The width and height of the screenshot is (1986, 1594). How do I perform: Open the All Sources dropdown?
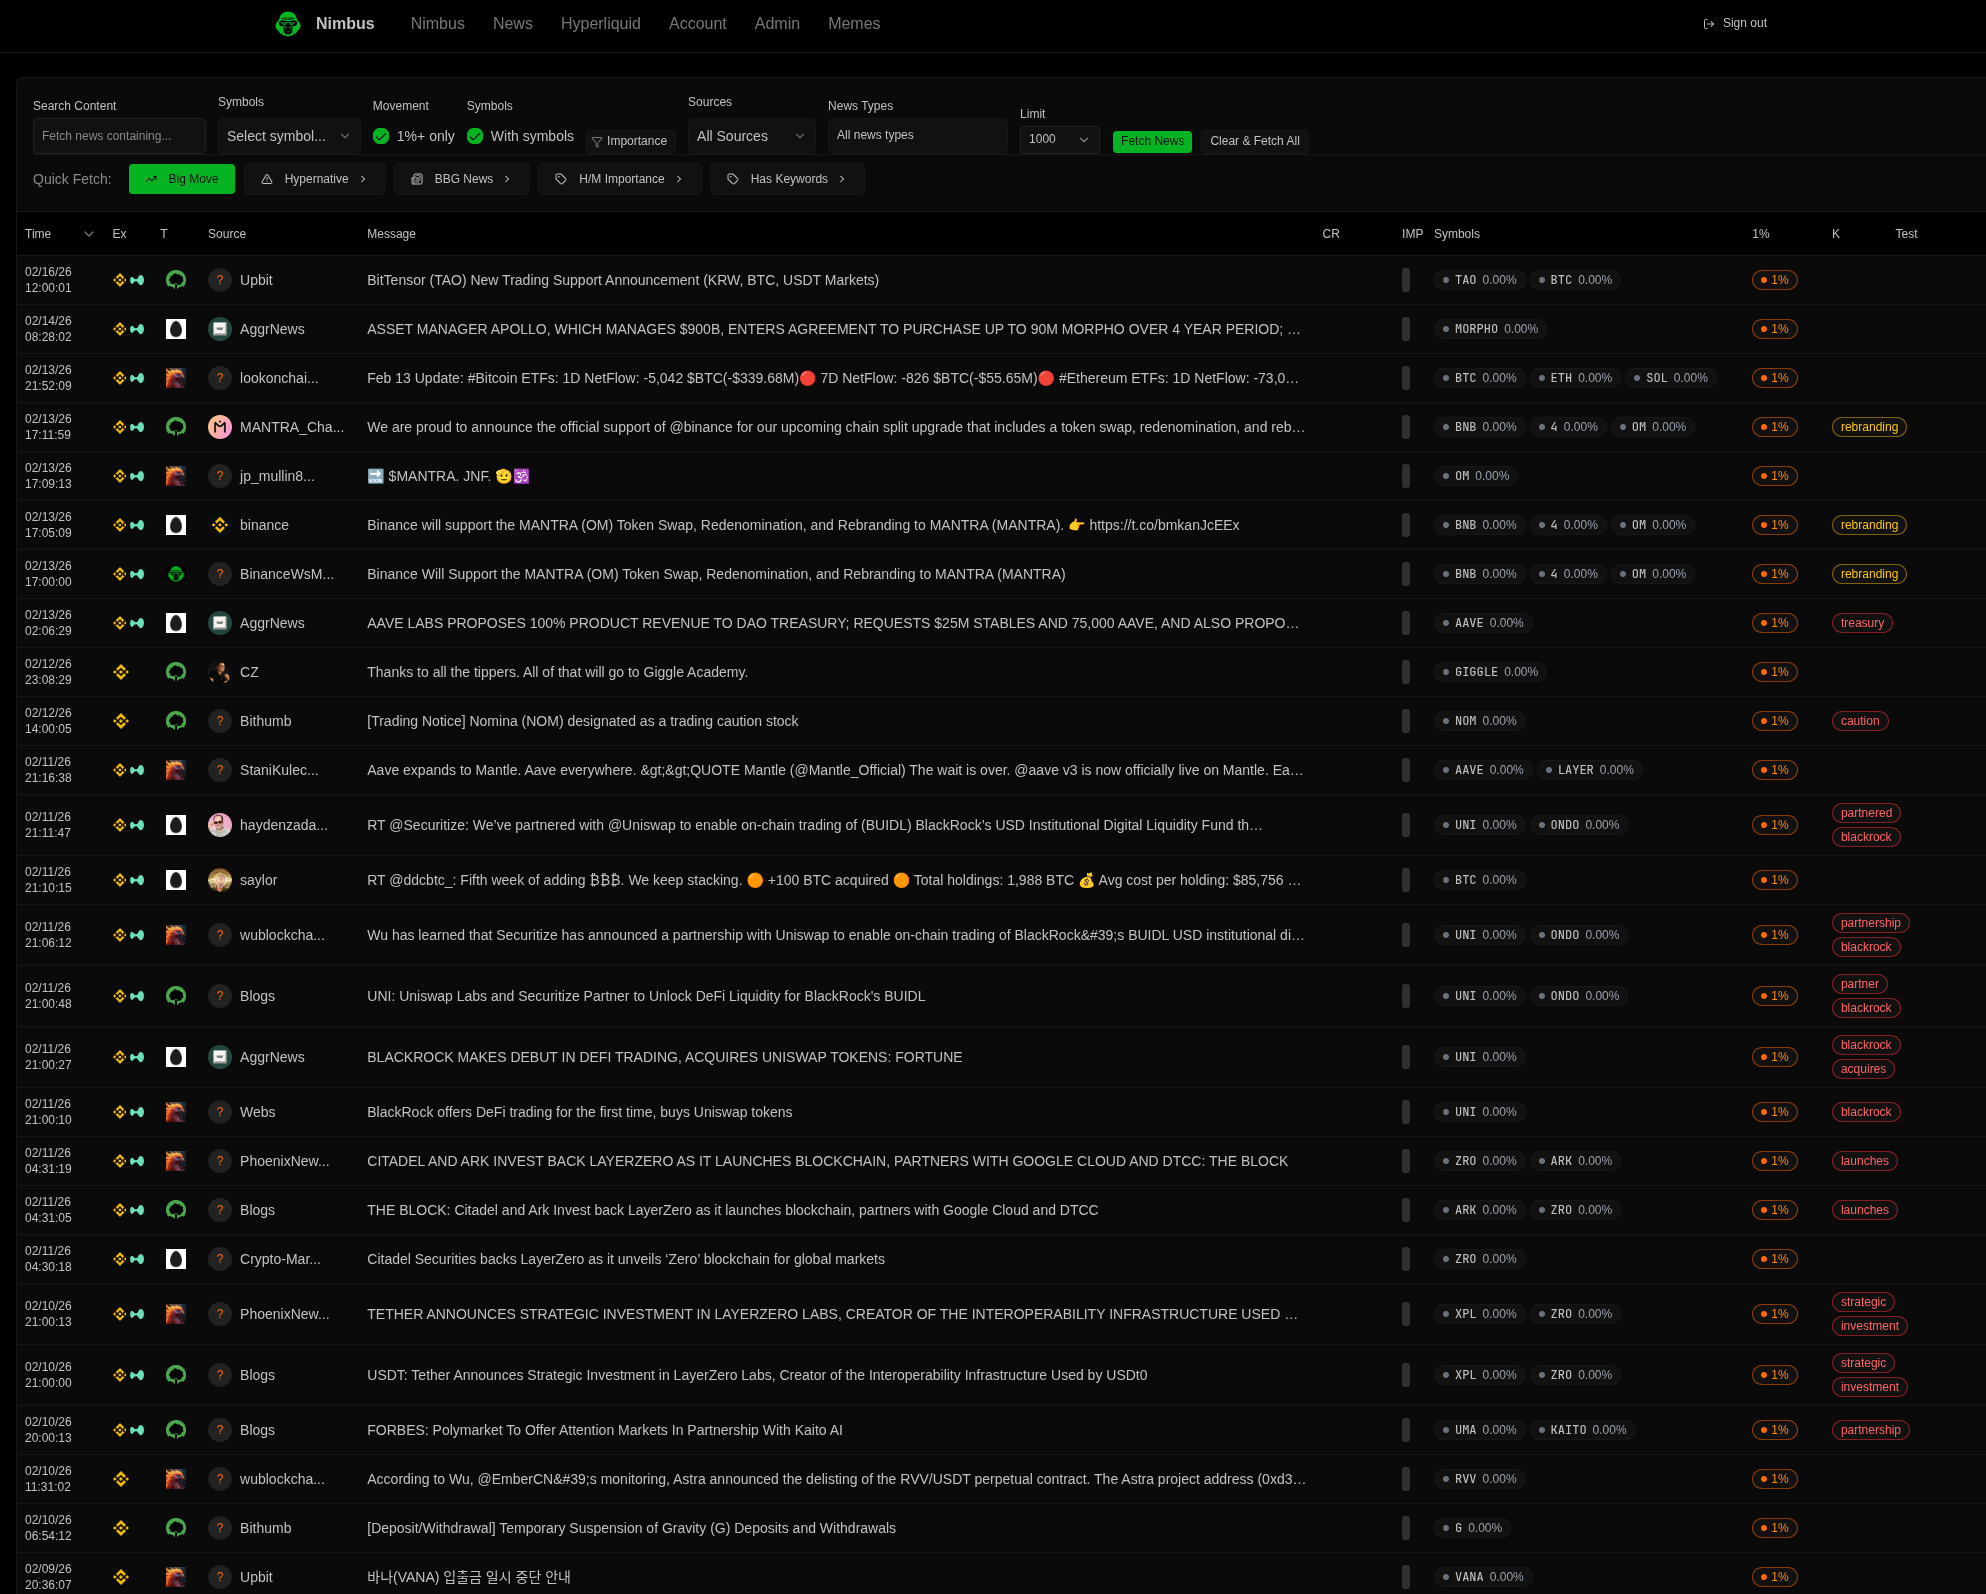tap(752, 136)
